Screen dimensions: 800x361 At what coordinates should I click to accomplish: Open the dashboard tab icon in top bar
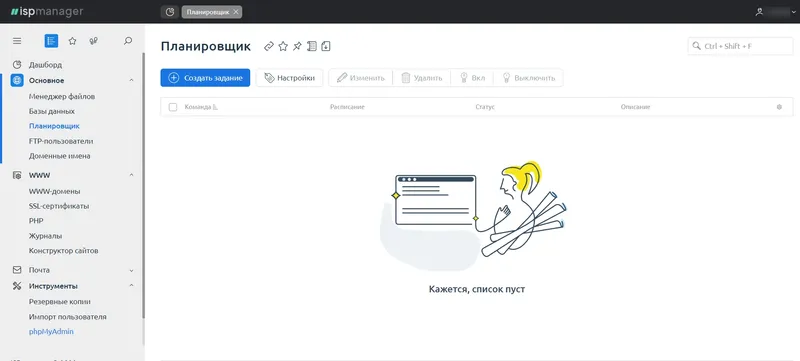170,12
